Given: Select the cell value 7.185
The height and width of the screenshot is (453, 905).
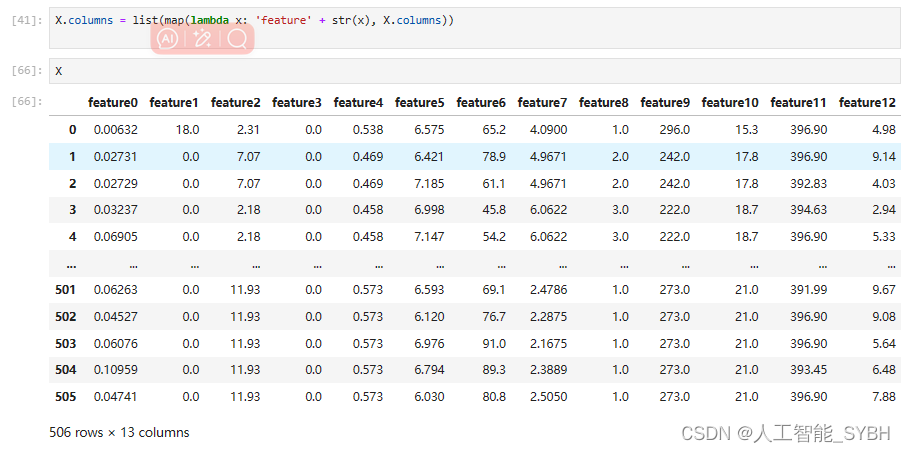Looking at the screenshot, I should click(x=429, y=184).
